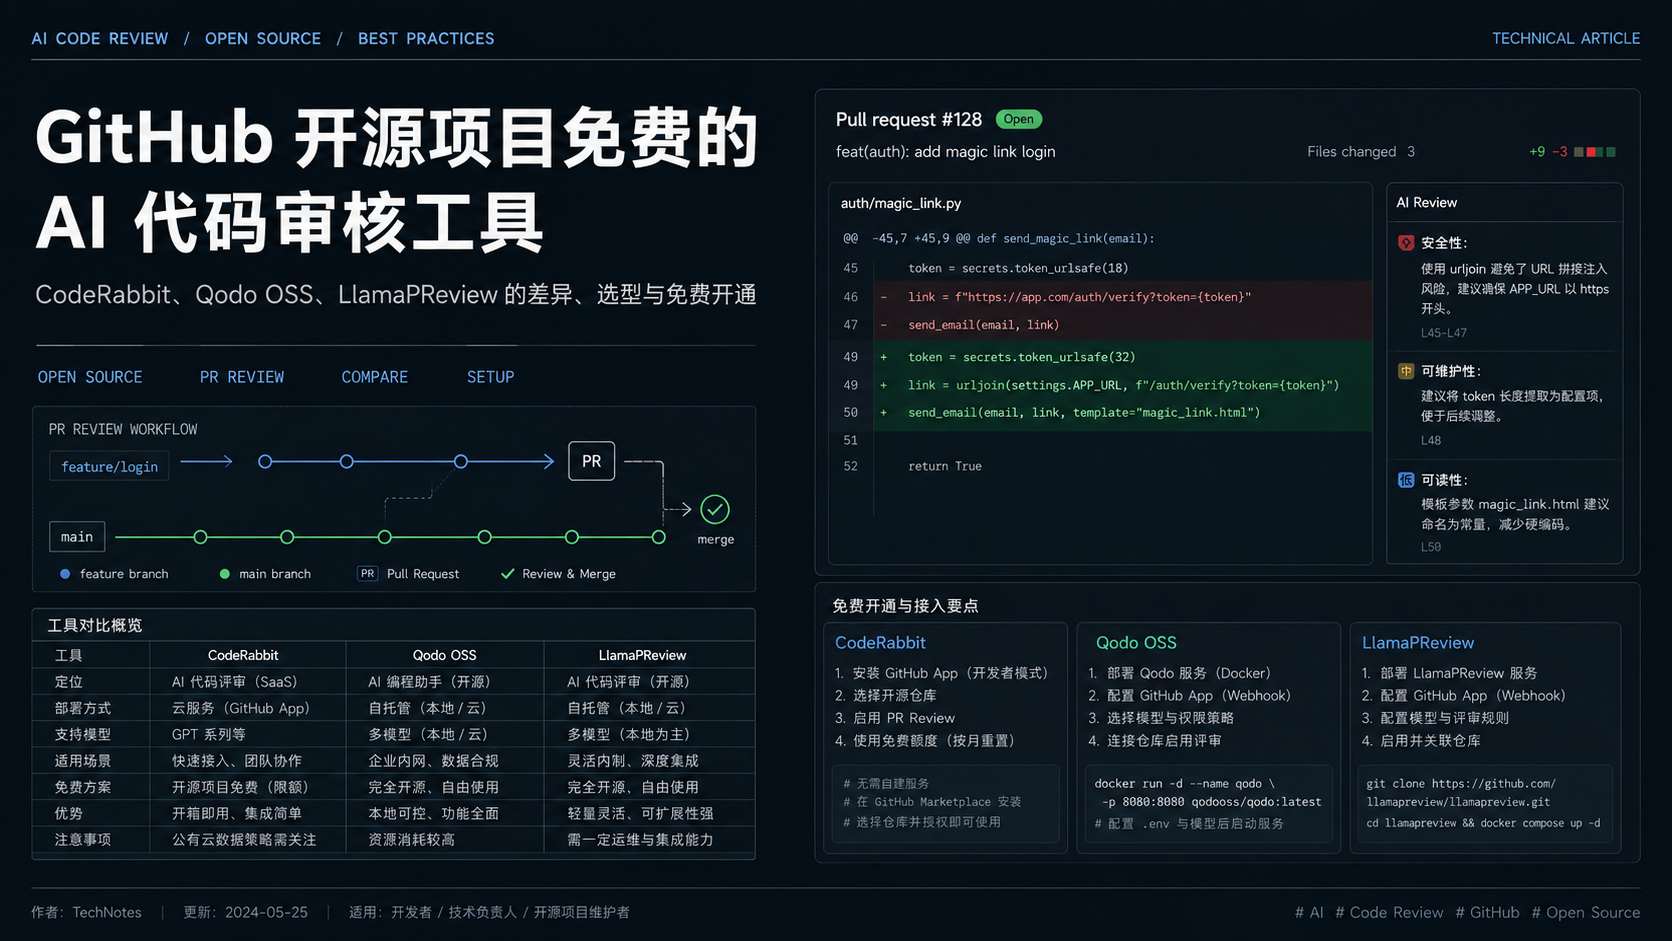
Task: Click the 工具对比概览 table title
Action: 95,625
